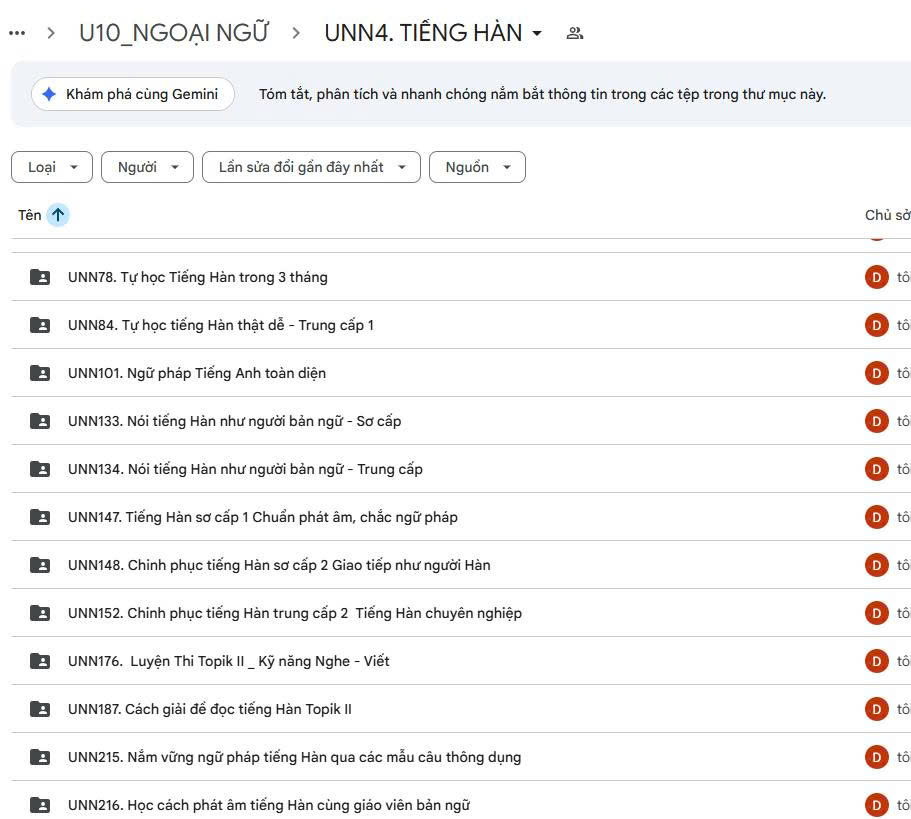Click owner avatar D in UNN133 row
The image size is (911, 819).
tap(877, 421)
